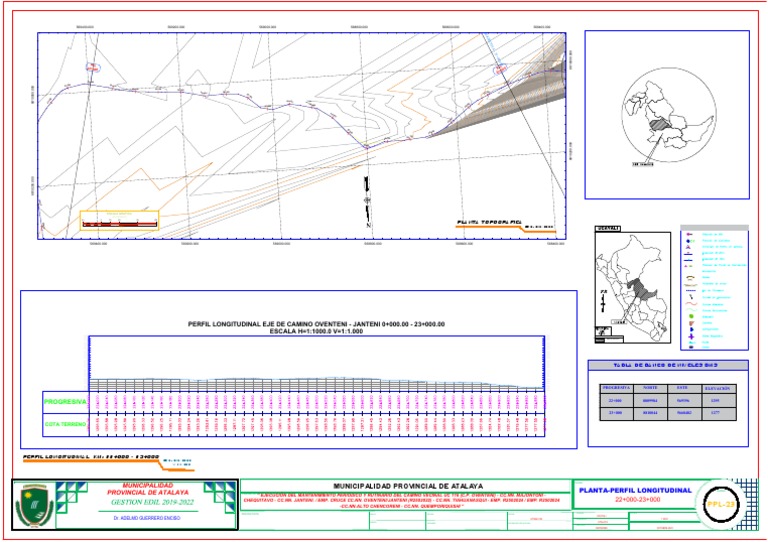768x542 pixels.
Task: Click 'Dr. ADELMO GUERRERO ENCISO' name
Action: point(147,518)
